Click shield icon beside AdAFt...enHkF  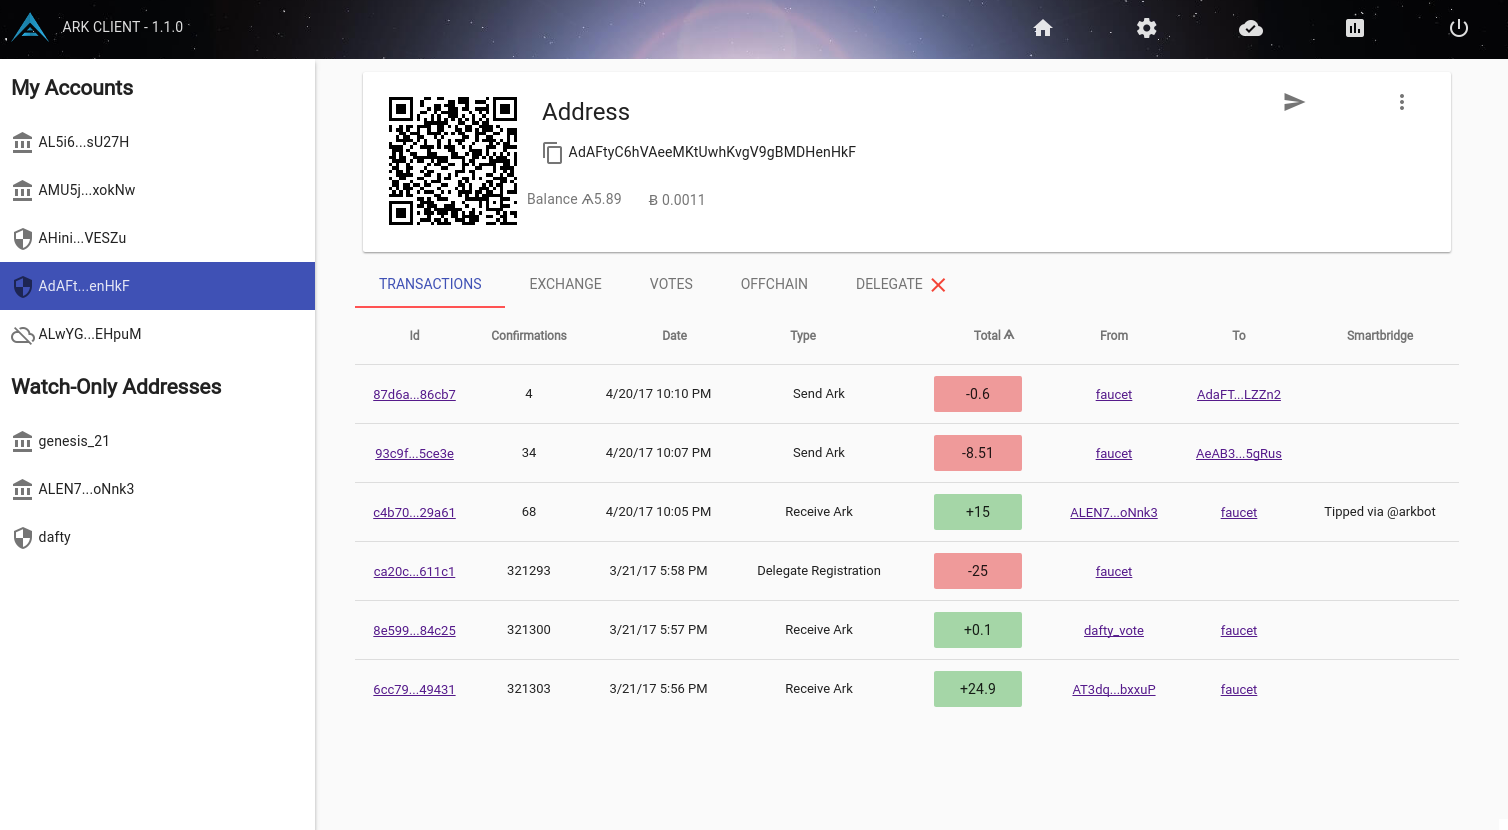(x=22, y=286)
